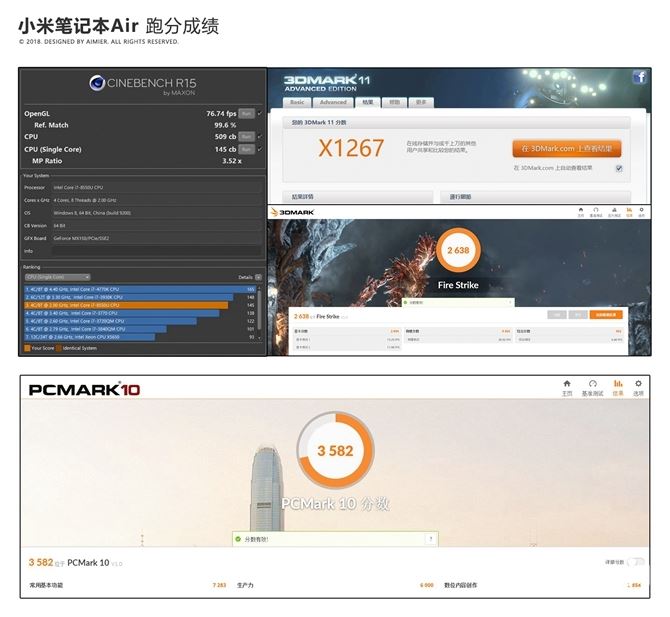Click the orange Your Score legend swatch
Viewport: 670px width, 617px height.
point(27,348)
